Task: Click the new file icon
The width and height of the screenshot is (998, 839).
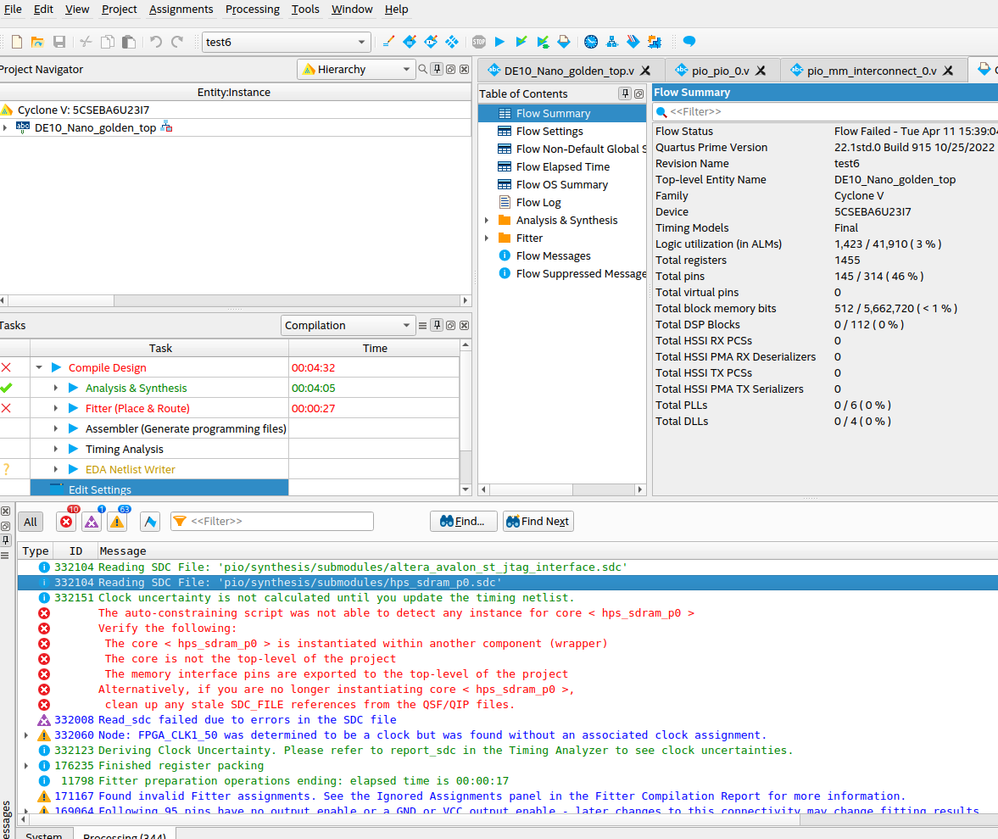Action: coord(16,42)
